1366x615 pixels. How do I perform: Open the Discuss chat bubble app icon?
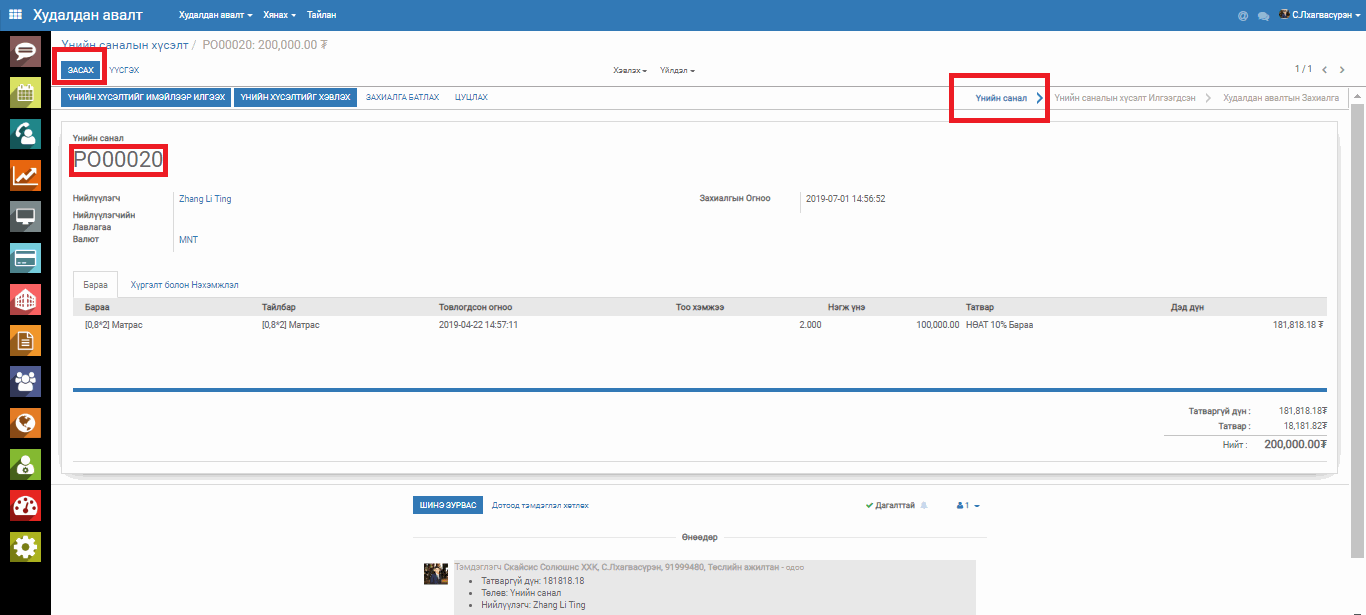[25, 50]
